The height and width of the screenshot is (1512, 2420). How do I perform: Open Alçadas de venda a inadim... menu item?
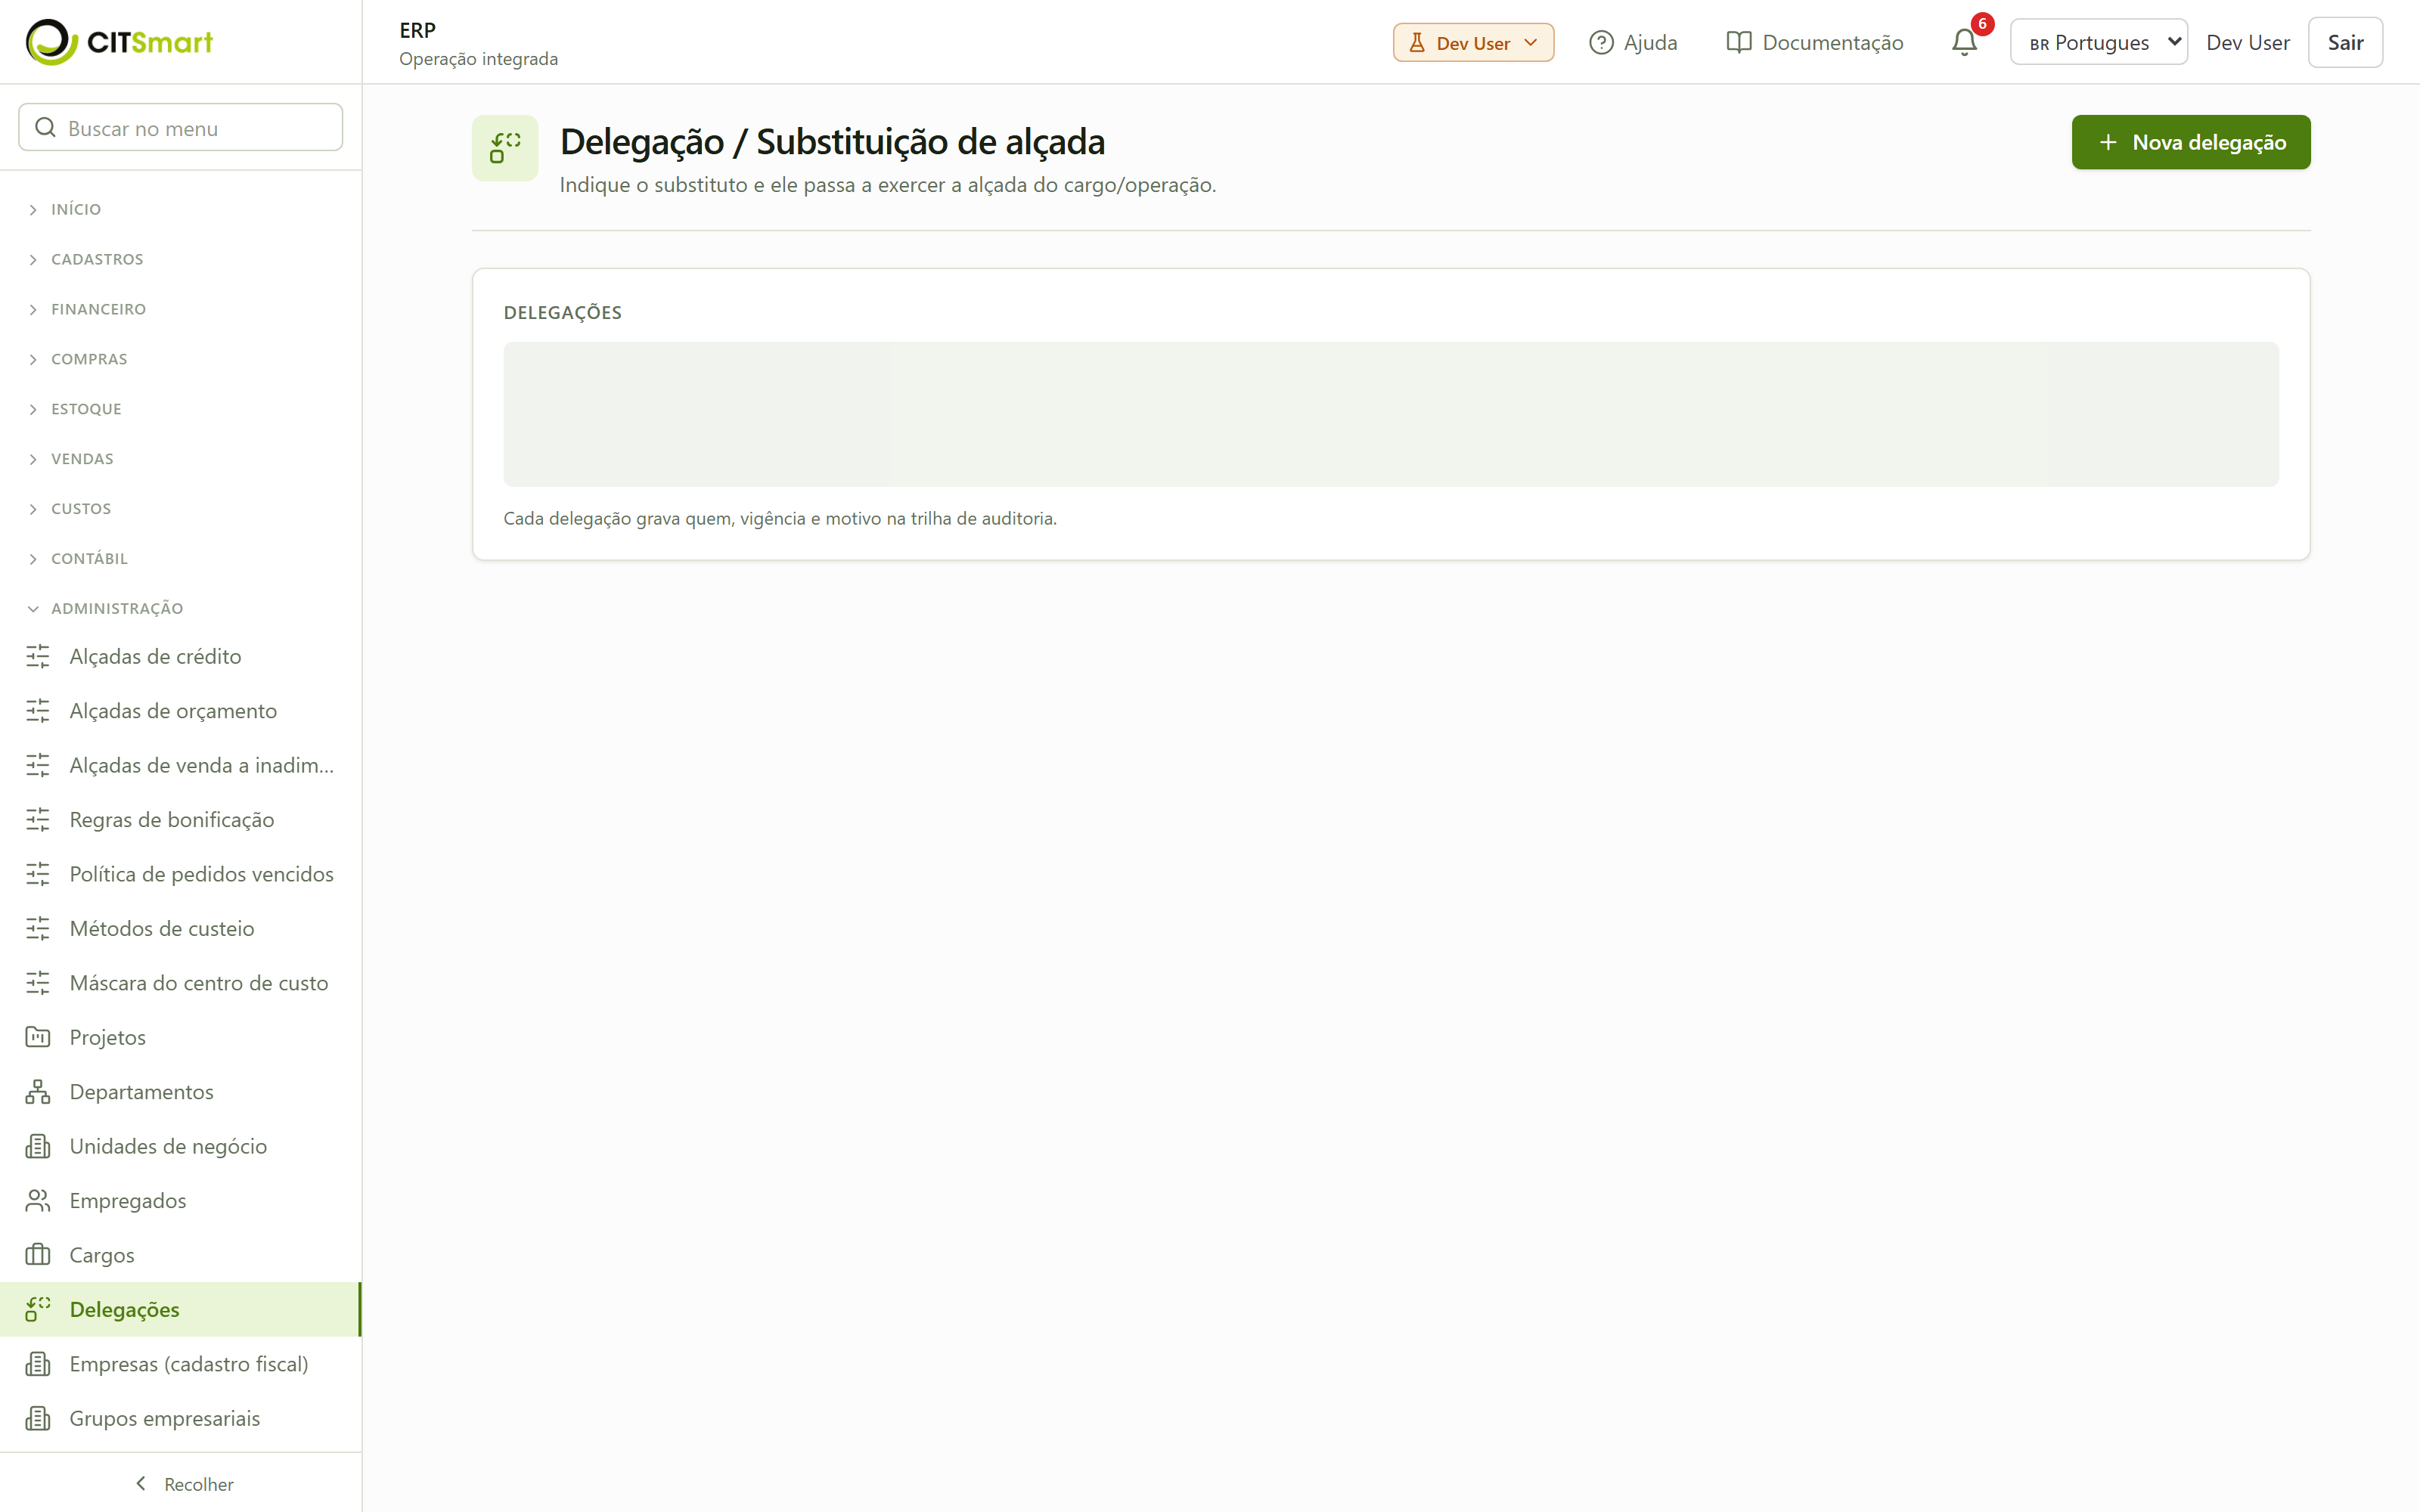[x=180, y=765]
